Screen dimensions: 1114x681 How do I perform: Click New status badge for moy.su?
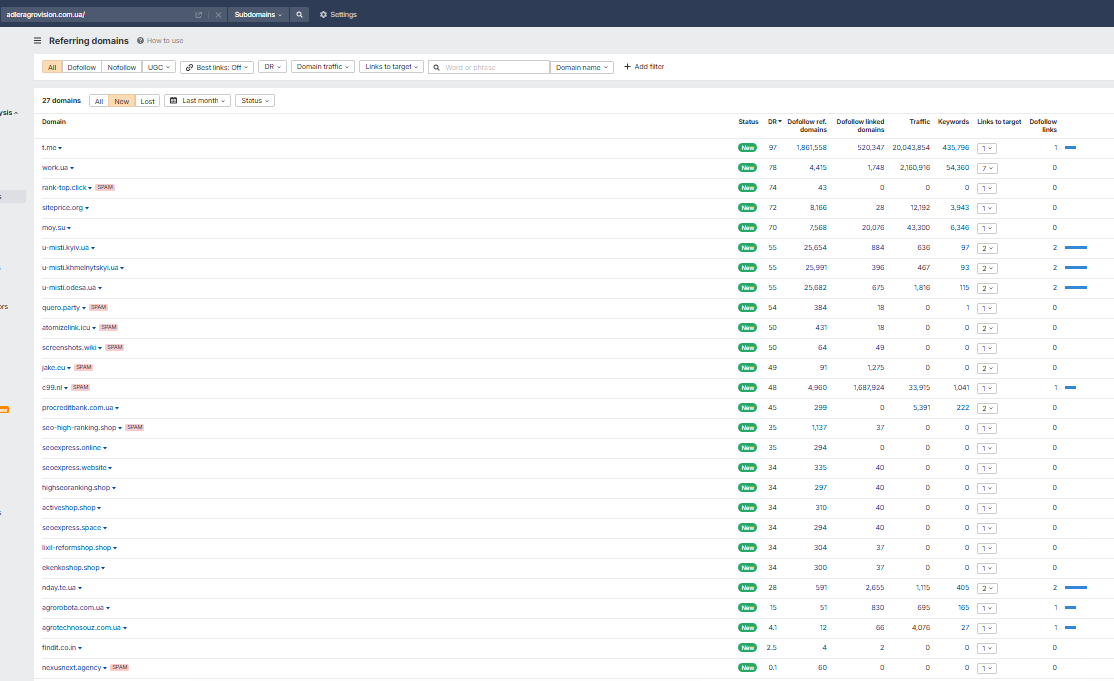[747, 228]
